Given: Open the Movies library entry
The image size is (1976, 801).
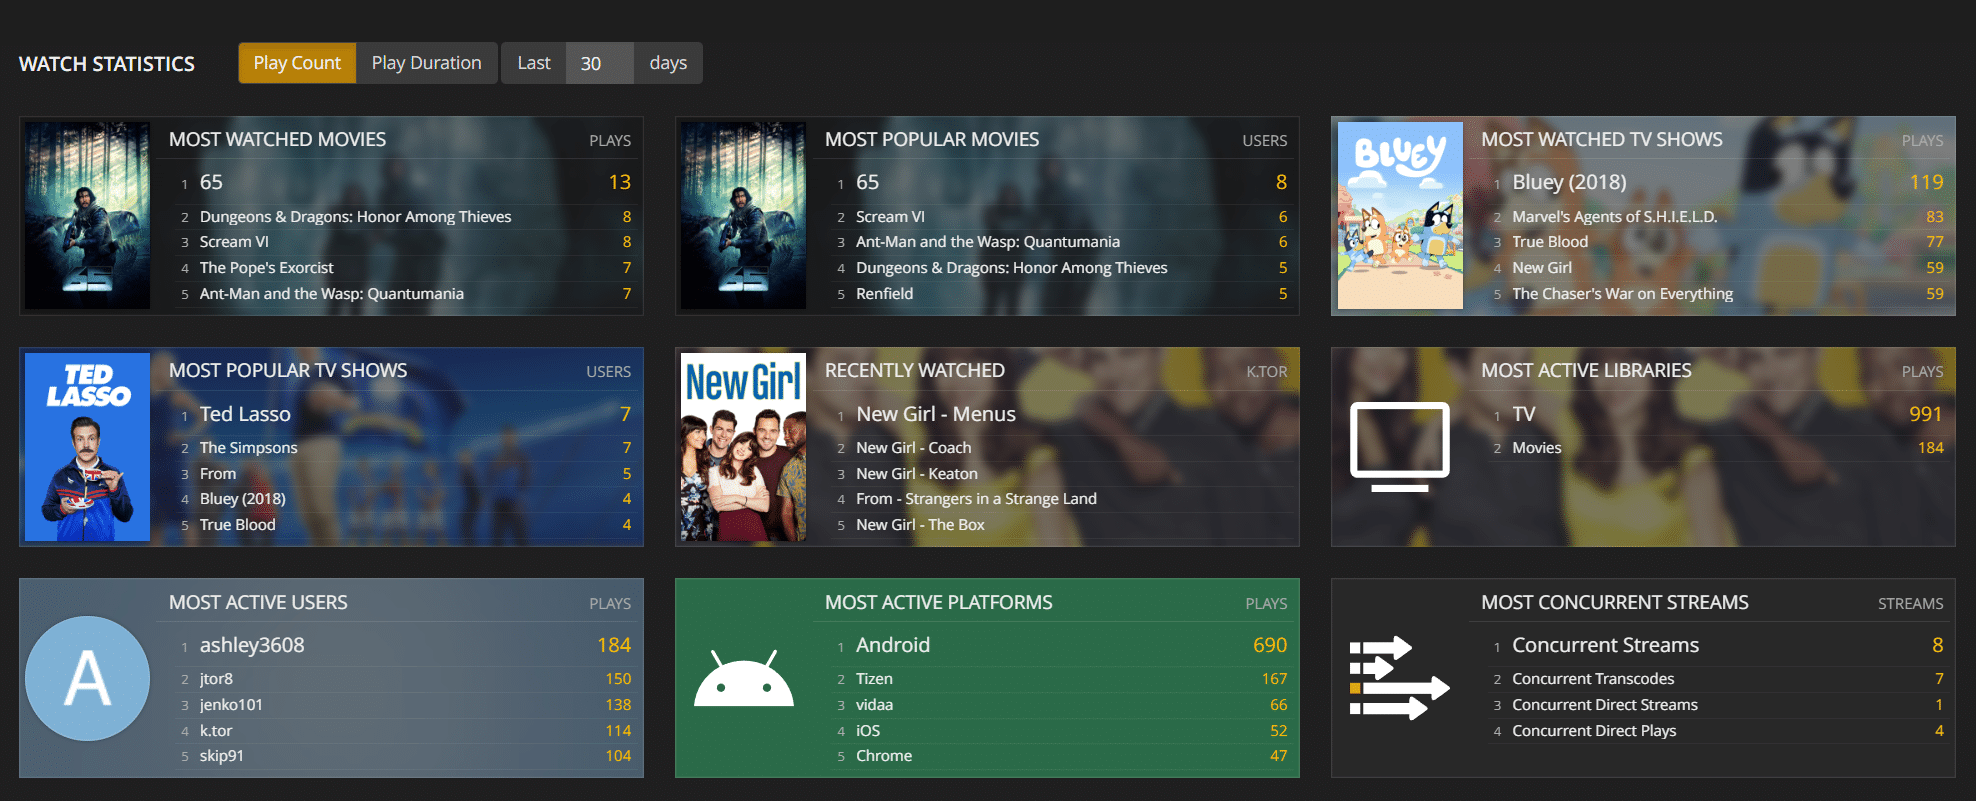Looking at the screenshot, I should coord(1536,448).
